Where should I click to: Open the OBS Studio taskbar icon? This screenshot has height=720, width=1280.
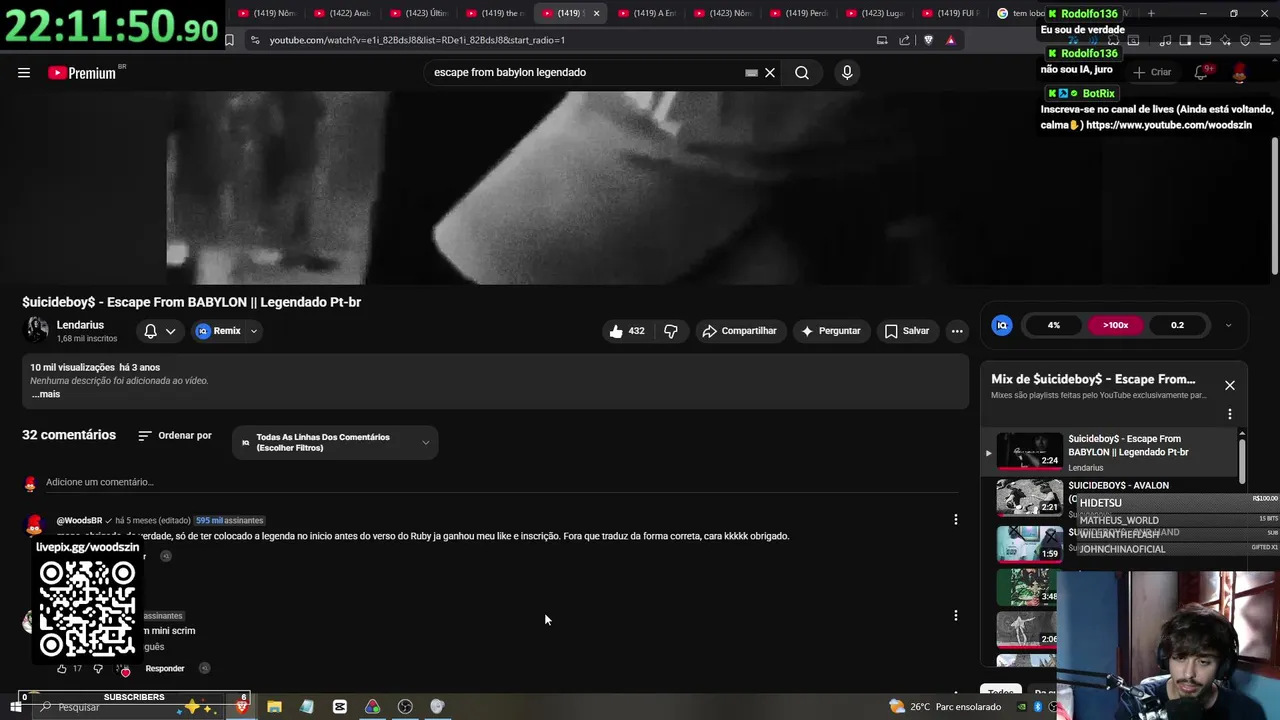tap(405, 707)
